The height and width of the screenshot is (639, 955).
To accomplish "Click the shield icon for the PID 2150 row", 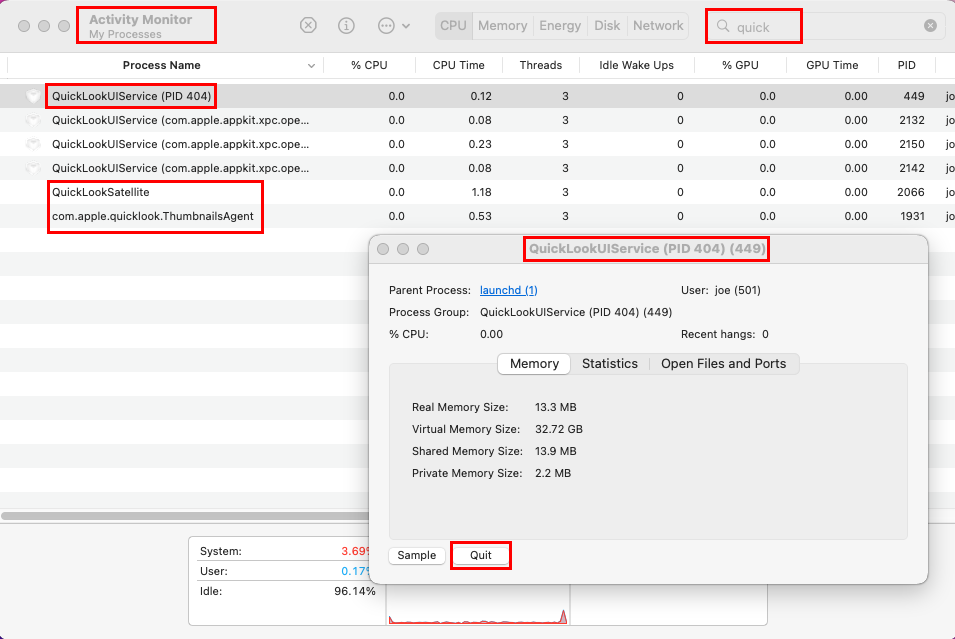I will point(33,144).
